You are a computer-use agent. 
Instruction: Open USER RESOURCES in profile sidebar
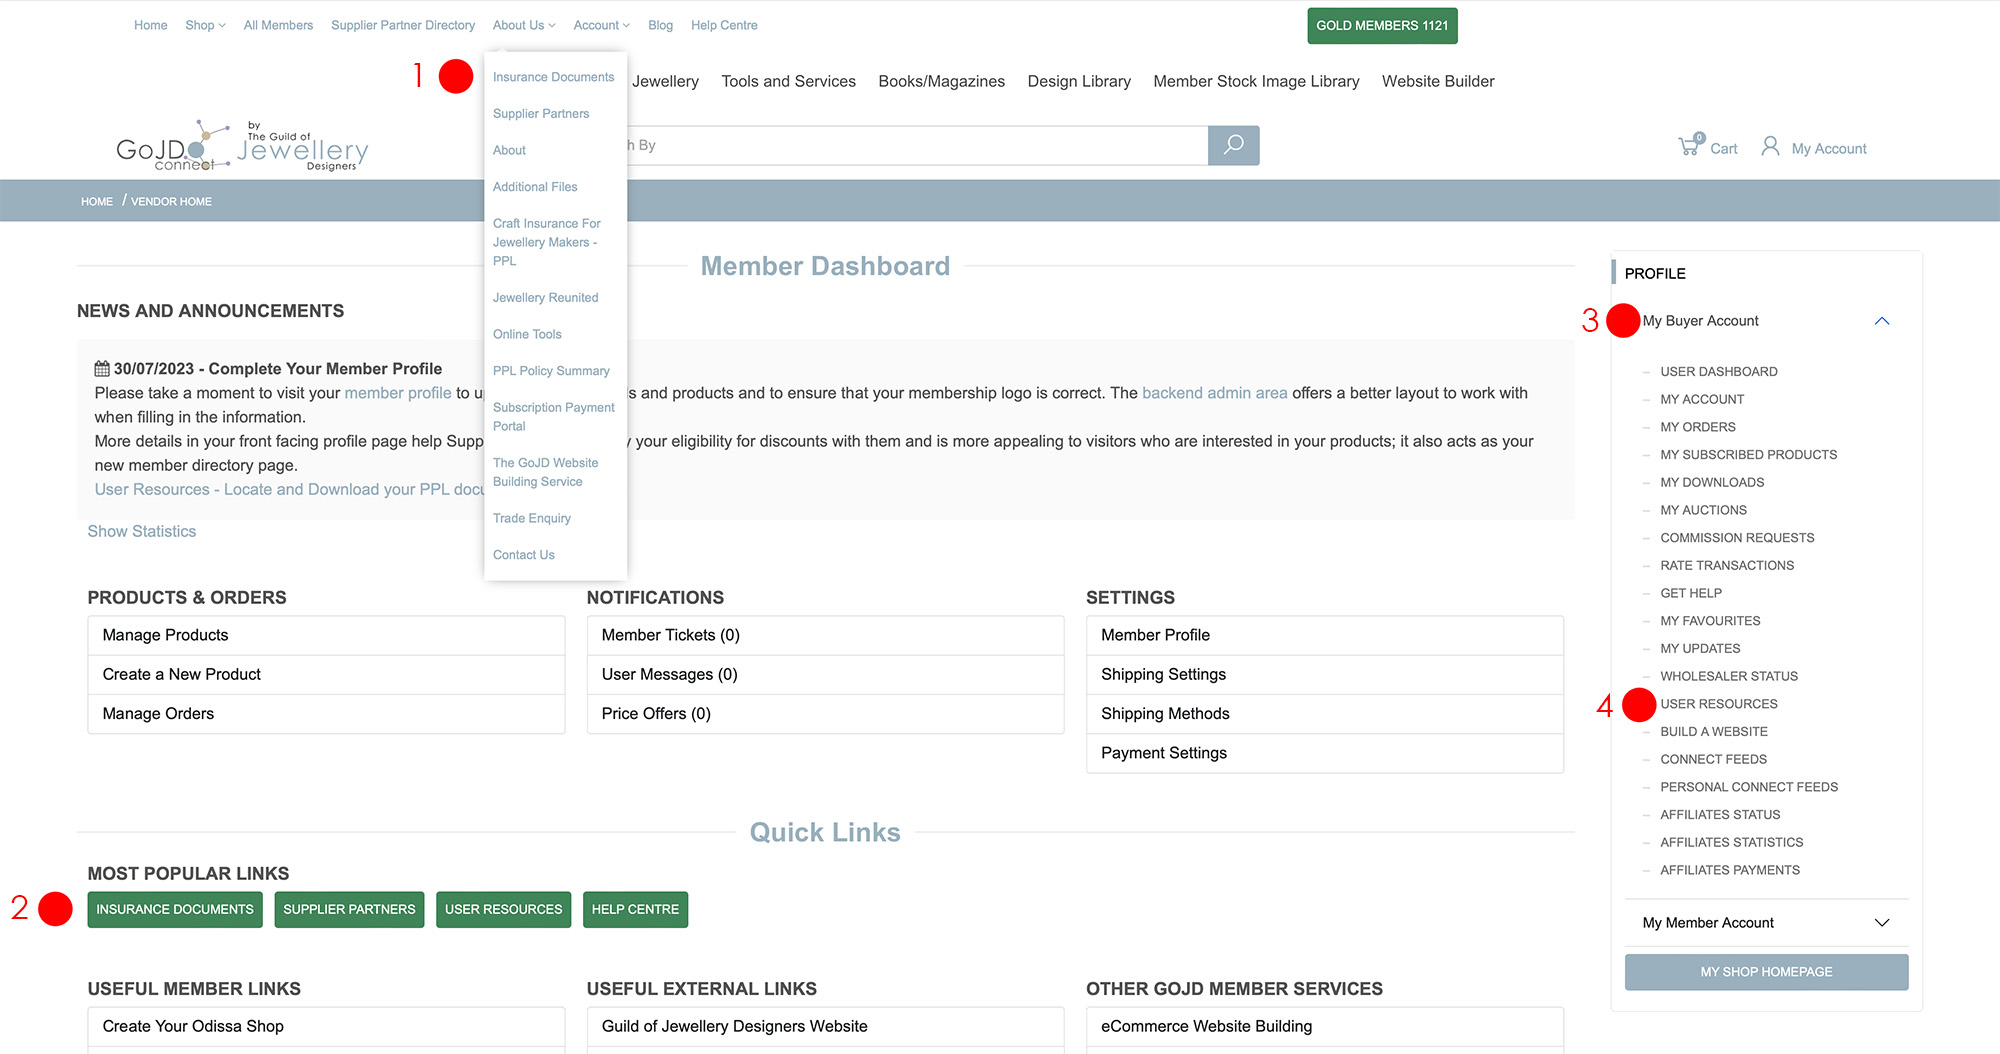[1719, 704]
